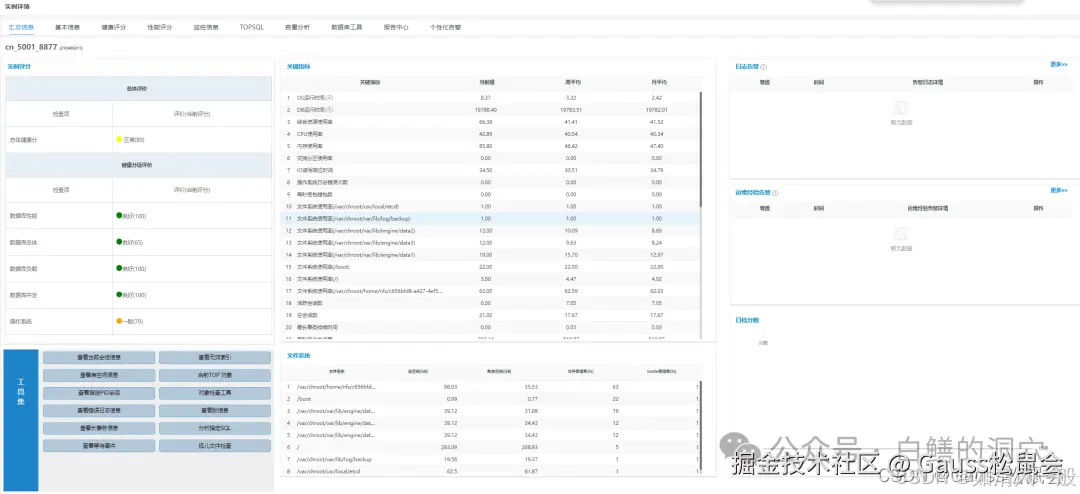
Task: Click the 文件系统 table vertical scrollbar
Action: click(x=701, y=427)
